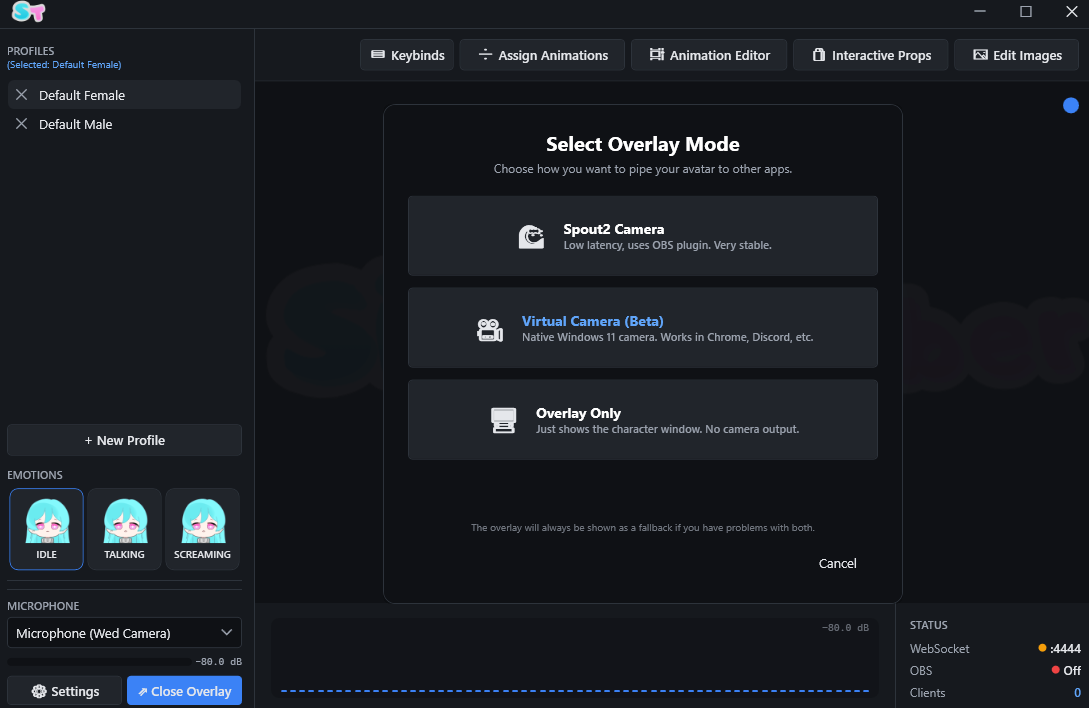Image resolution: width=1089 pixels, height=708 pixels.
Task: Click the Edit Images picture icon
Action: 980,54
